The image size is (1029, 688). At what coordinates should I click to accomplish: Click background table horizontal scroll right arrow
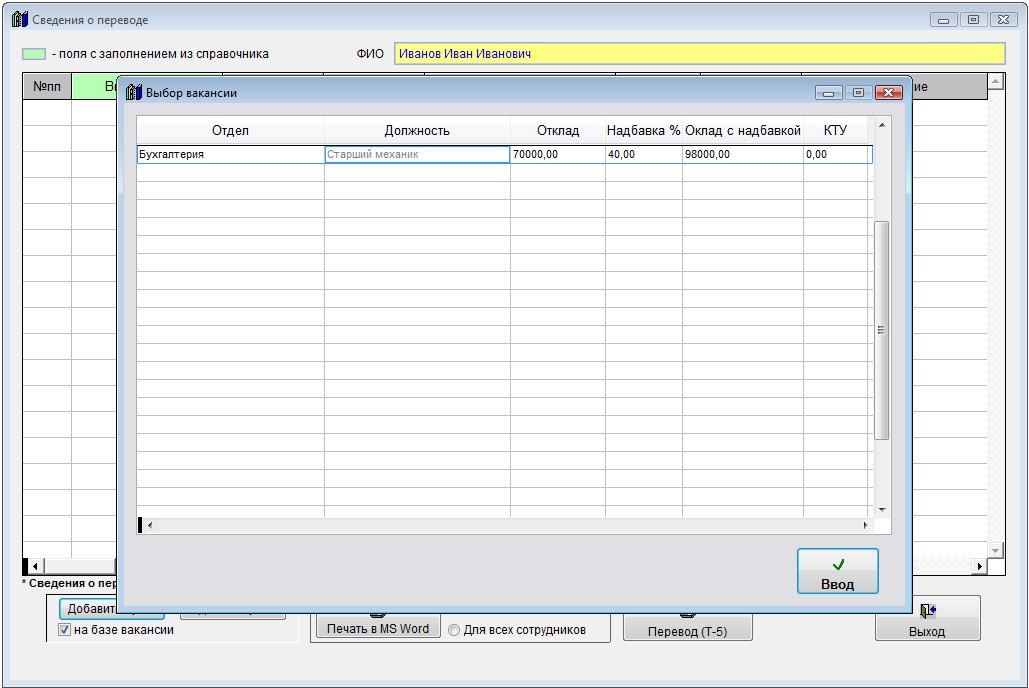coord(980,566)
